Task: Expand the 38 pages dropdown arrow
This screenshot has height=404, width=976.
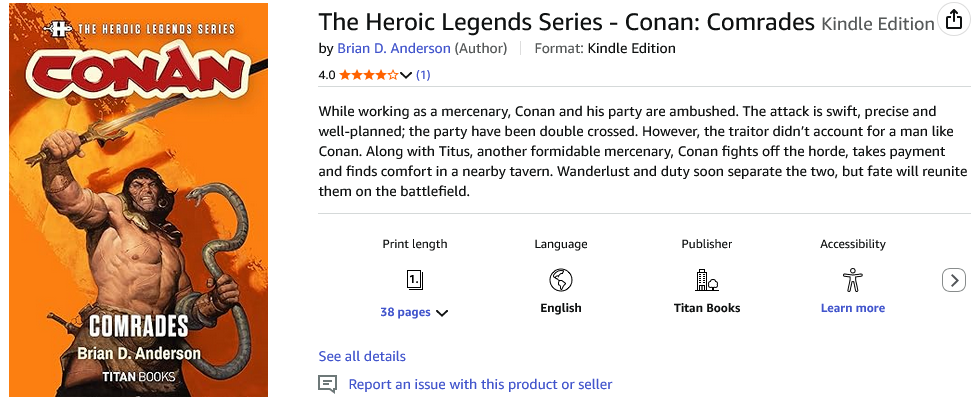Action: click(x=442, y=313)
